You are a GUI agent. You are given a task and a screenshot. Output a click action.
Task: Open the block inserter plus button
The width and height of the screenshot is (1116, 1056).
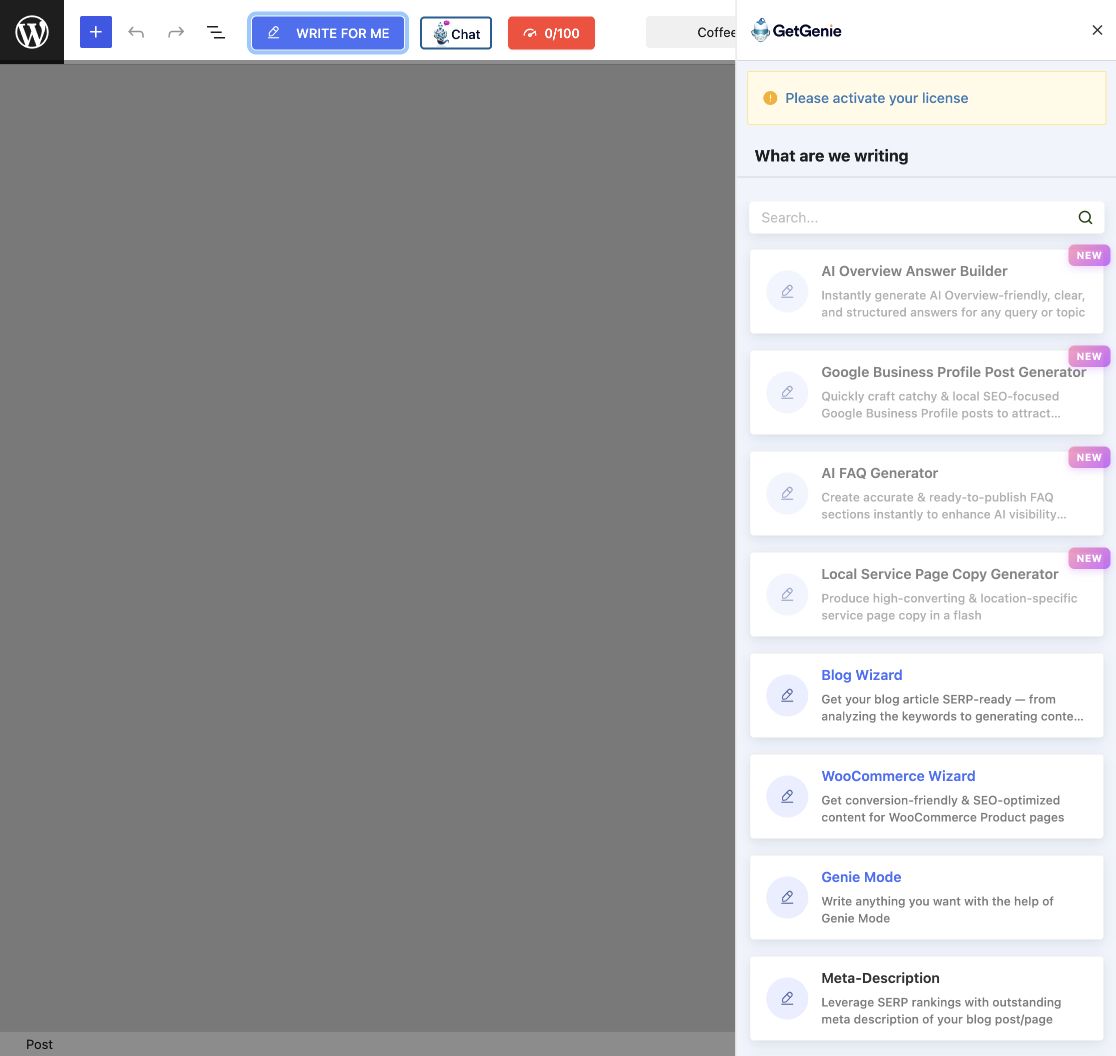96,32
